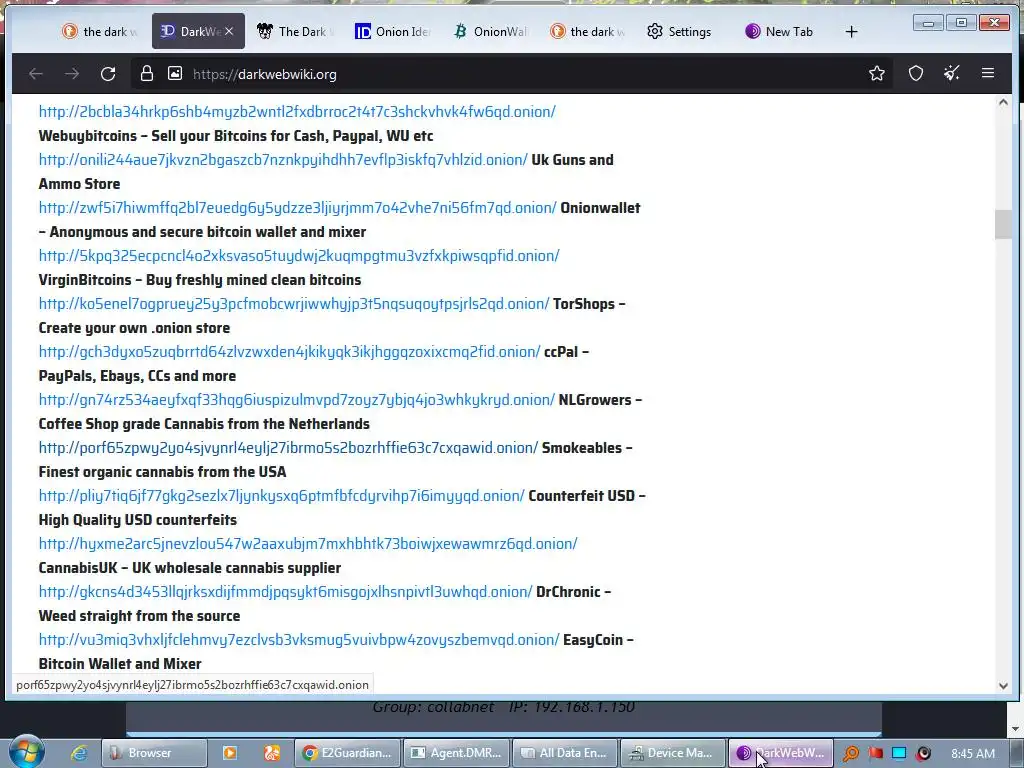Screen dimensions: 1024x768
Task: Click the New Identity broom icon
Action: (952, 74)
